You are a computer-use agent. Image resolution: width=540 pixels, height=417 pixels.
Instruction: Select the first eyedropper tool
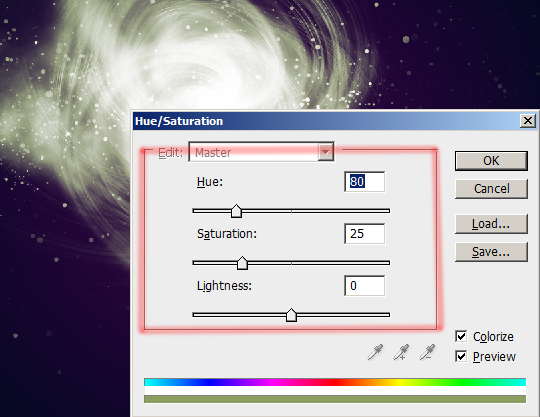pos(375,352)
